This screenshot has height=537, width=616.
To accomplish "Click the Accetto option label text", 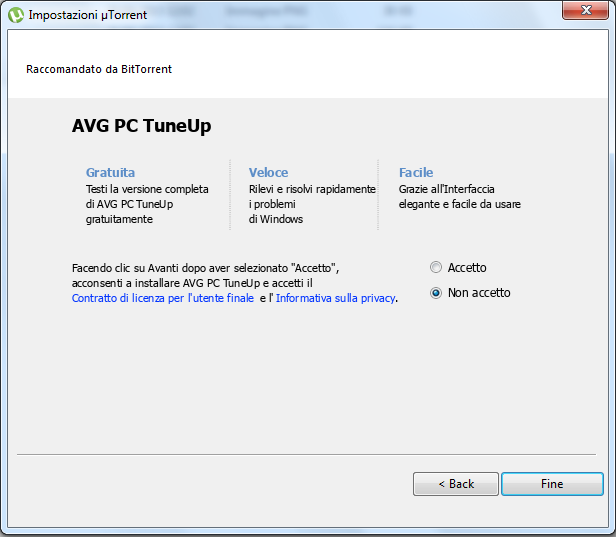I will (x=467, y=268).
